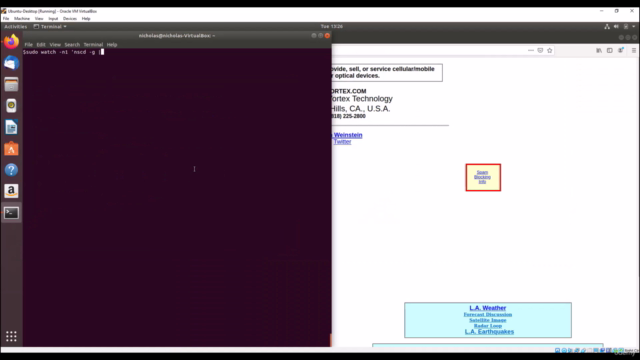
Task: Open VirtualBox File menu
Action: 6,18
